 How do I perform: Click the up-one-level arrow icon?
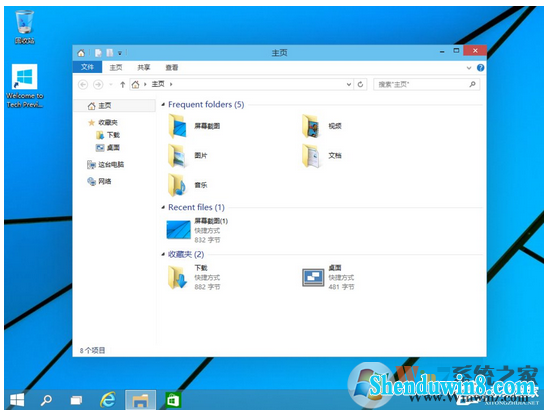[x=122, y=84]
